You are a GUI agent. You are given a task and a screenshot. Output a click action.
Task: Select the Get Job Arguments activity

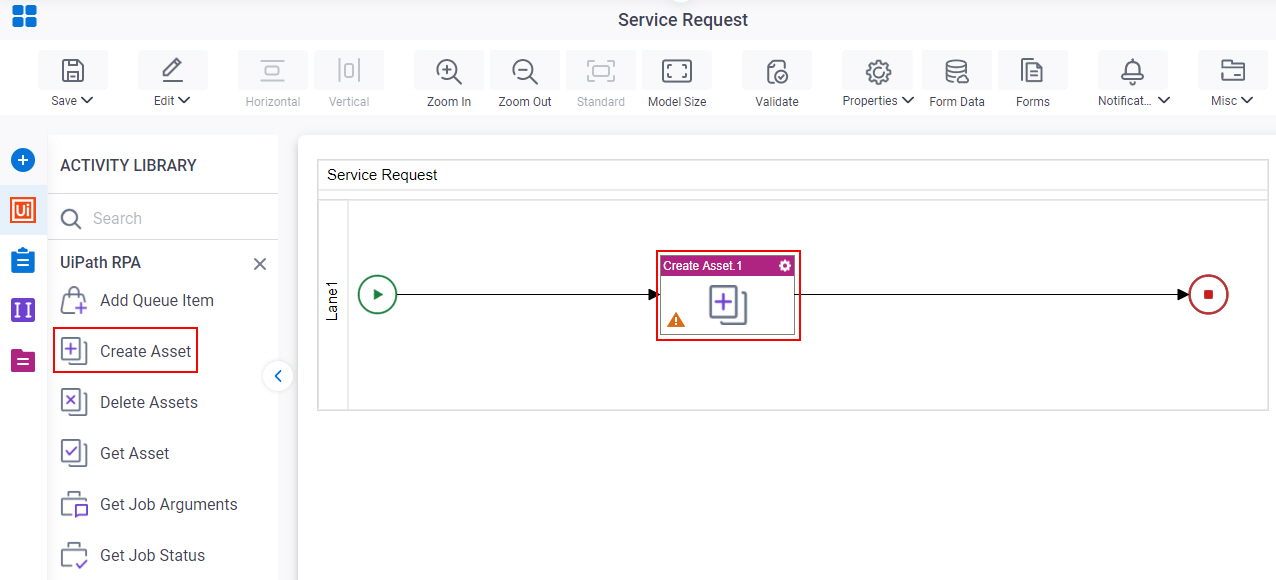(x=149, y=504)
